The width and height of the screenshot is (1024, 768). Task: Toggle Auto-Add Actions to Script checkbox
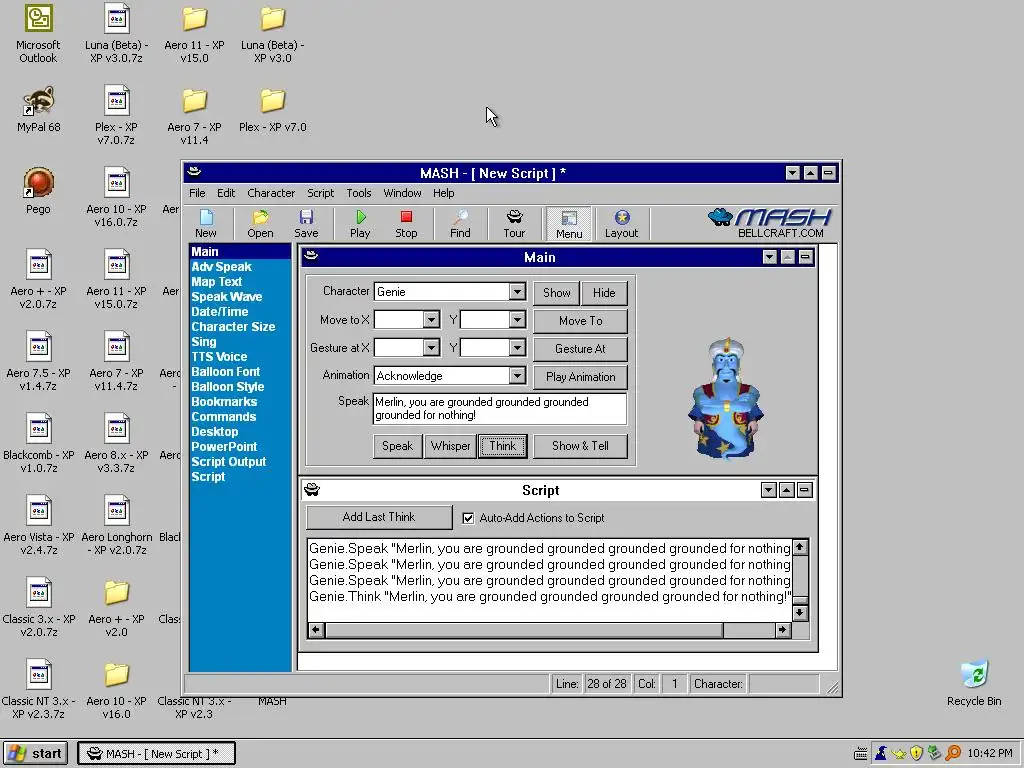click(x=468, y=518)
